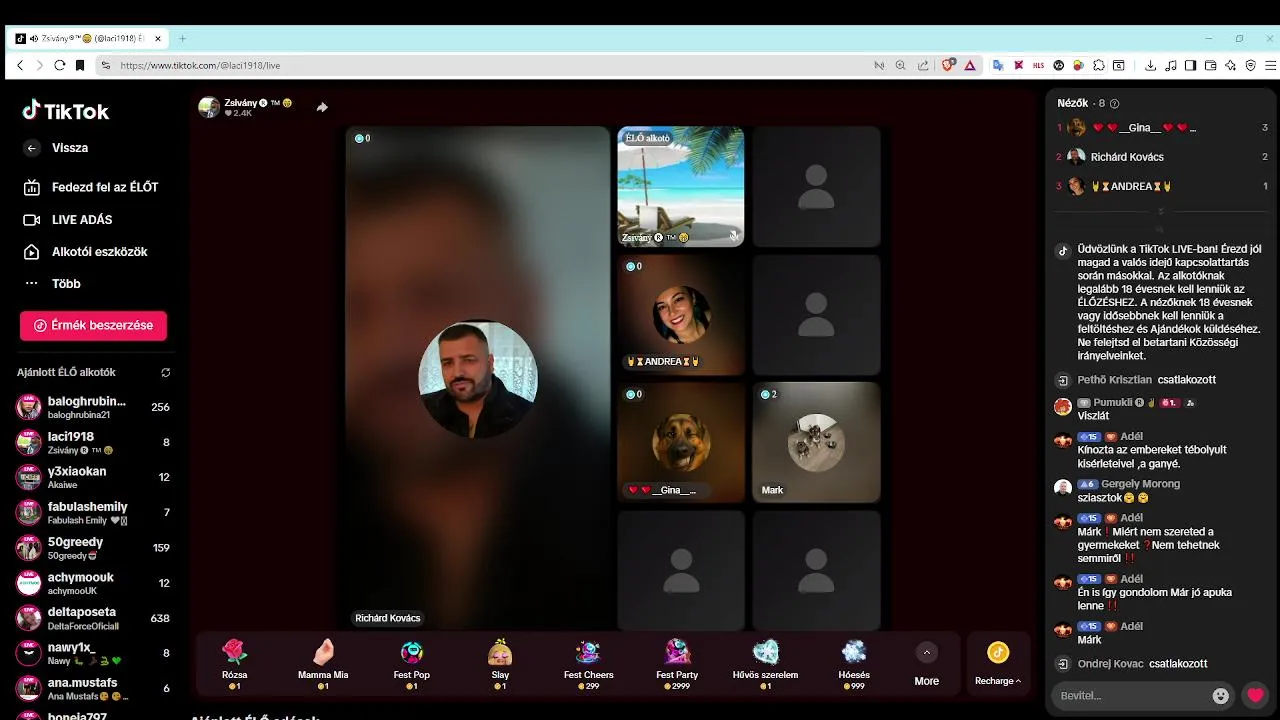Open the translate extension icon
This screenshot has width=1280, height=720.
pos(998,65)
